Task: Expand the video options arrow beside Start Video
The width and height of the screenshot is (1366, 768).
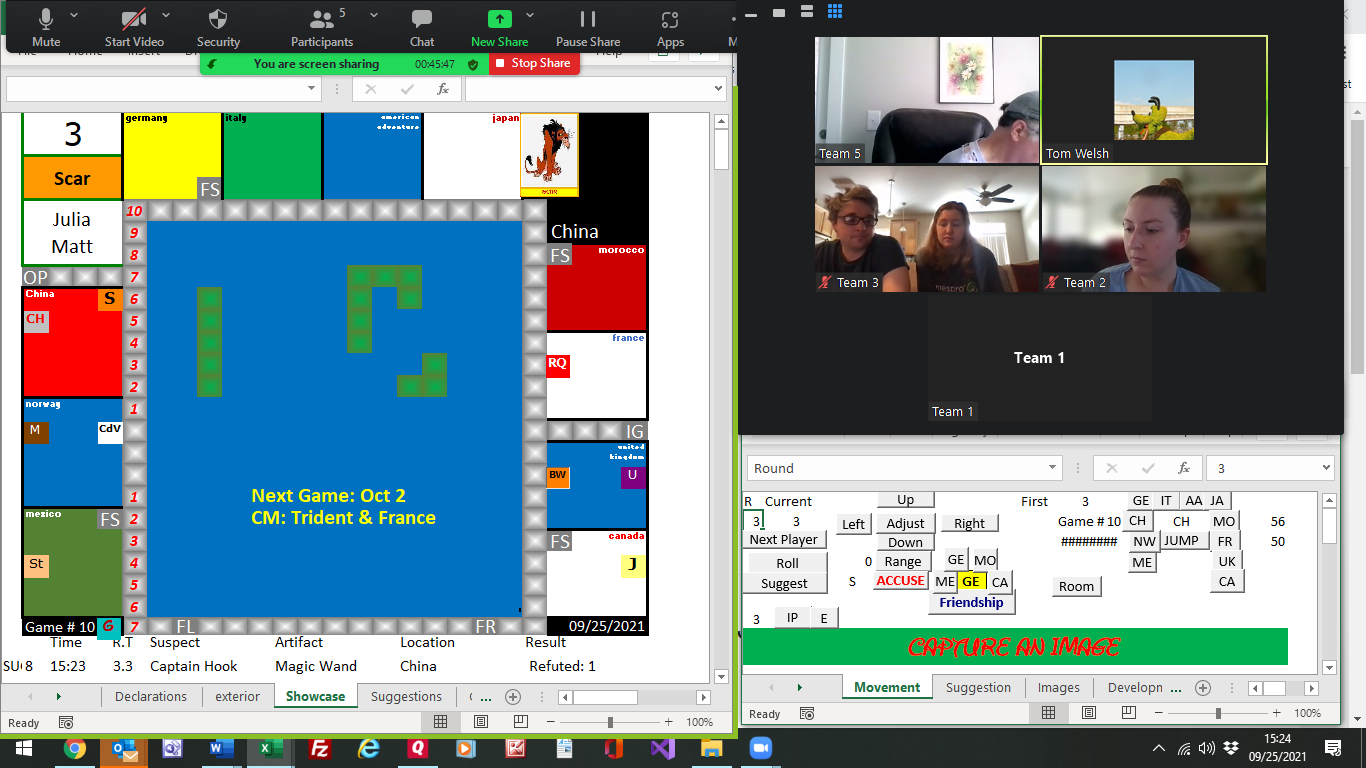Action: tap(166, 16)
